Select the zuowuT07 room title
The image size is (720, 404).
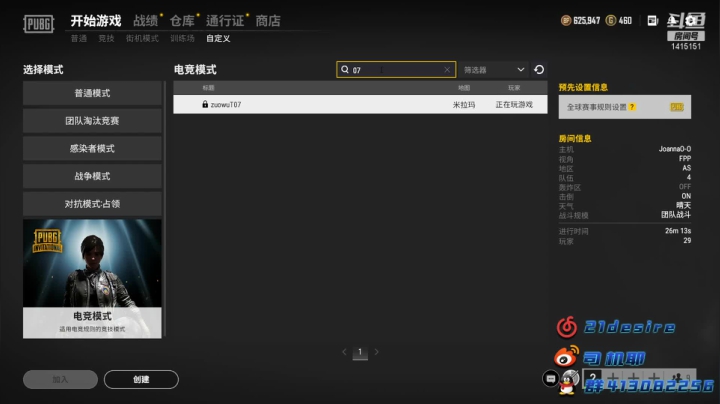point(226,105)
